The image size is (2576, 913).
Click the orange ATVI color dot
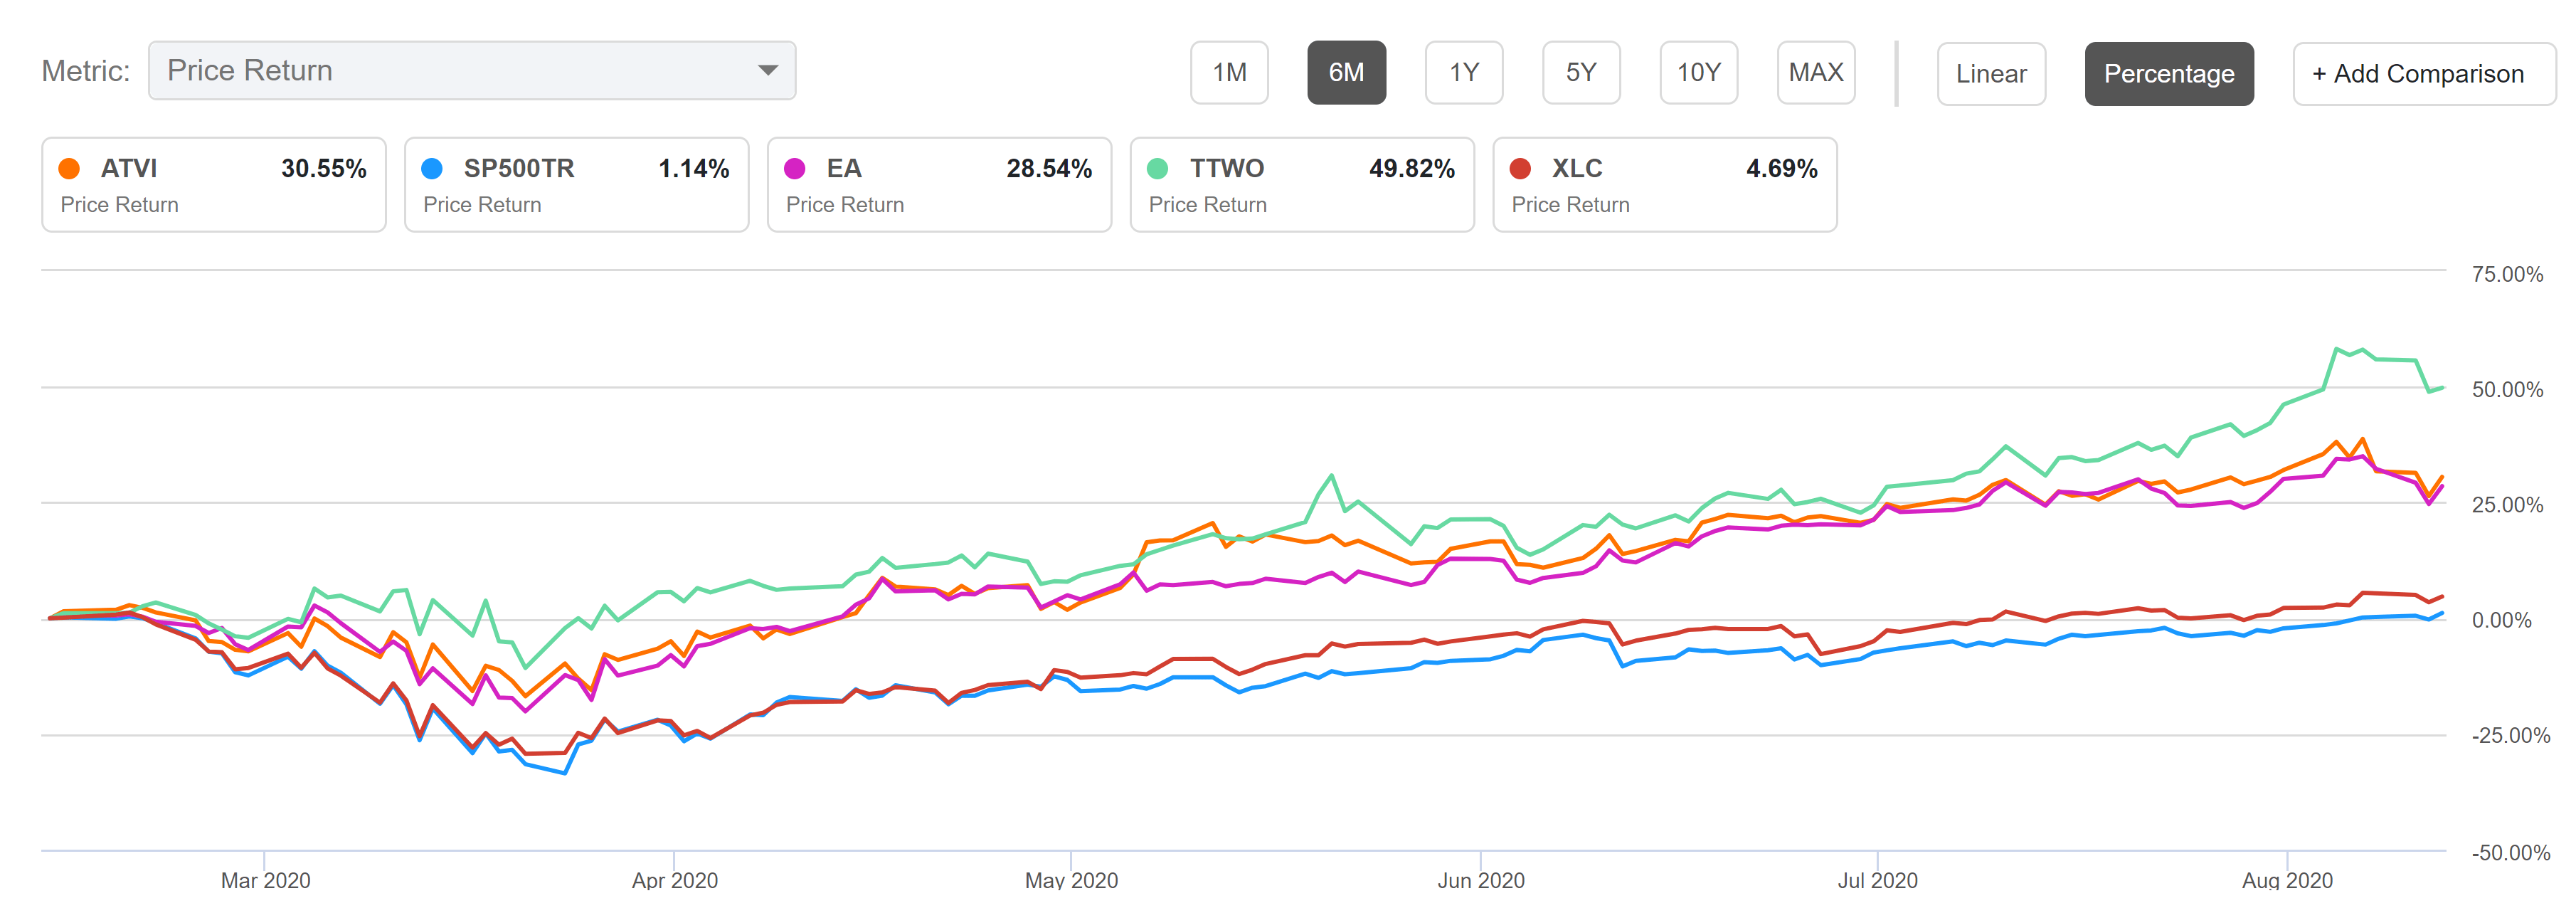tap(69, 168)
